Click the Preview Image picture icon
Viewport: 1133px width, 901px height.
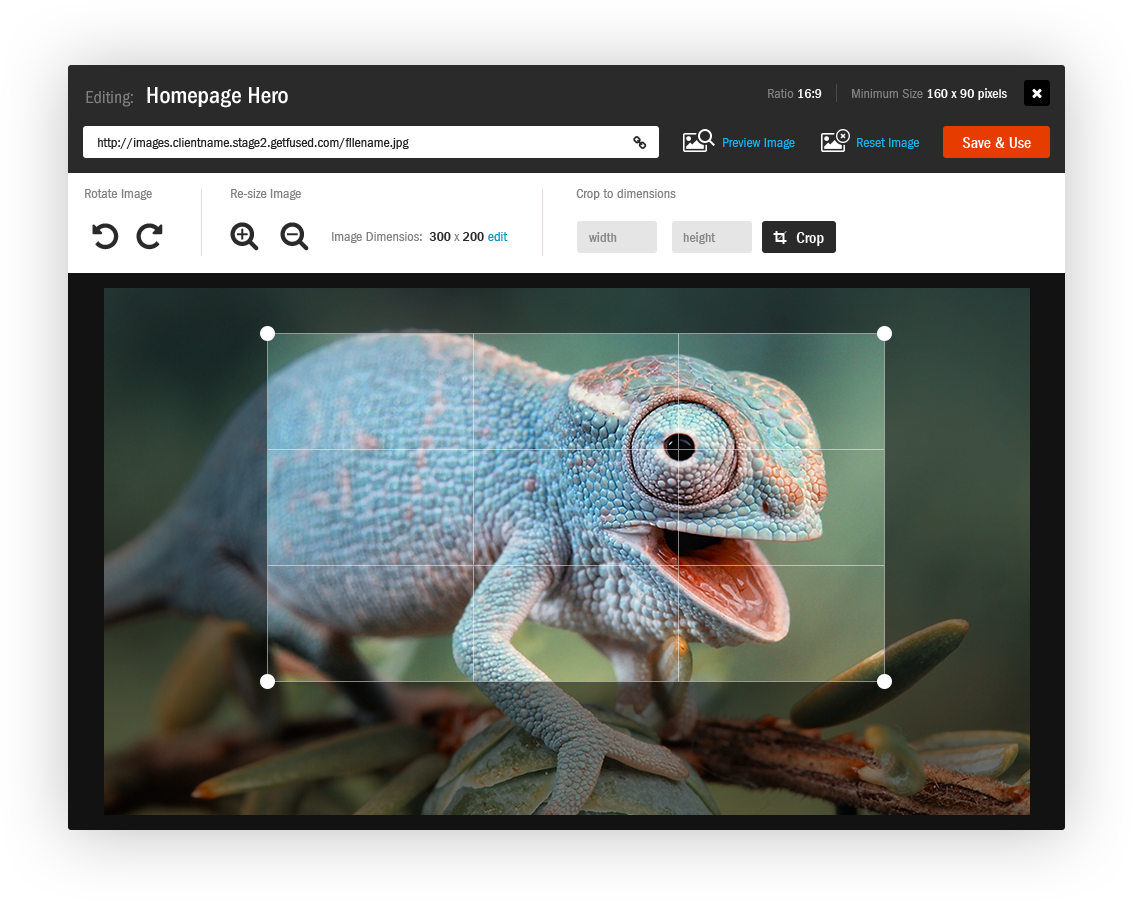(x=698, y=141)
